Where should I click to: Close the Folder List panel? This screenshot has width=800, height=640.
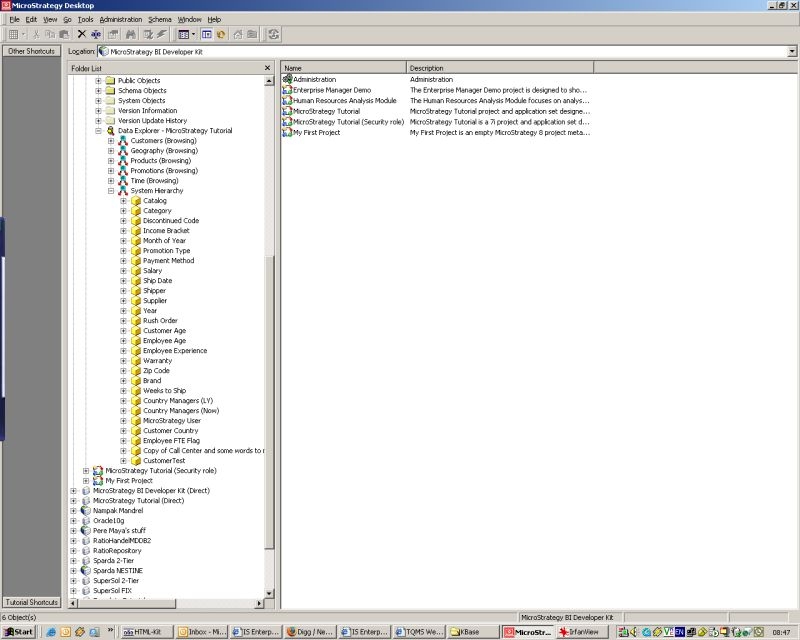coord(267,68)
